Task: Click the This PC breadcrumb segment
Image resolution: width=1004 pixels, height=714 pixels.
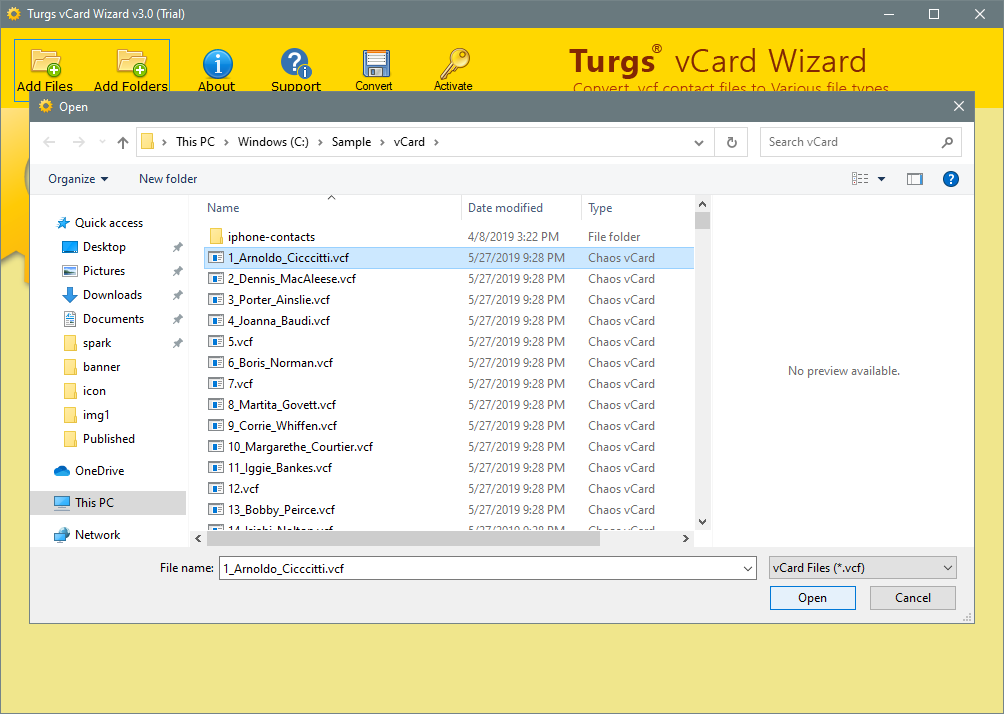Action: point(195,142)
